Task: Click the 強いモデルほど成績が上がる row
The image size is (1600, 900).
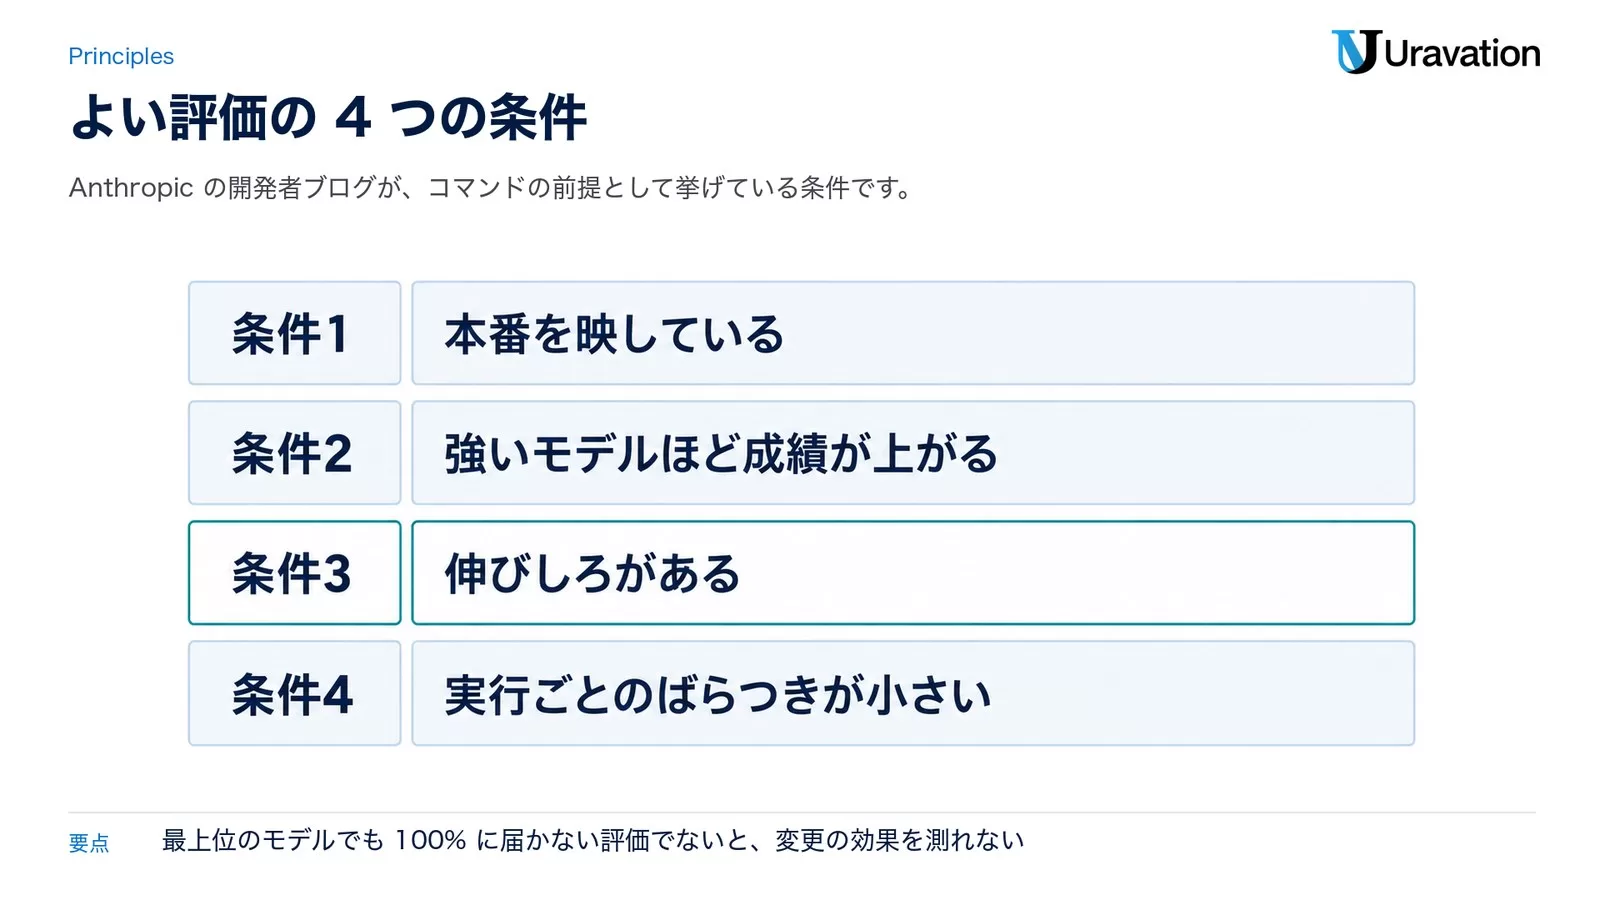Action: 913,453
